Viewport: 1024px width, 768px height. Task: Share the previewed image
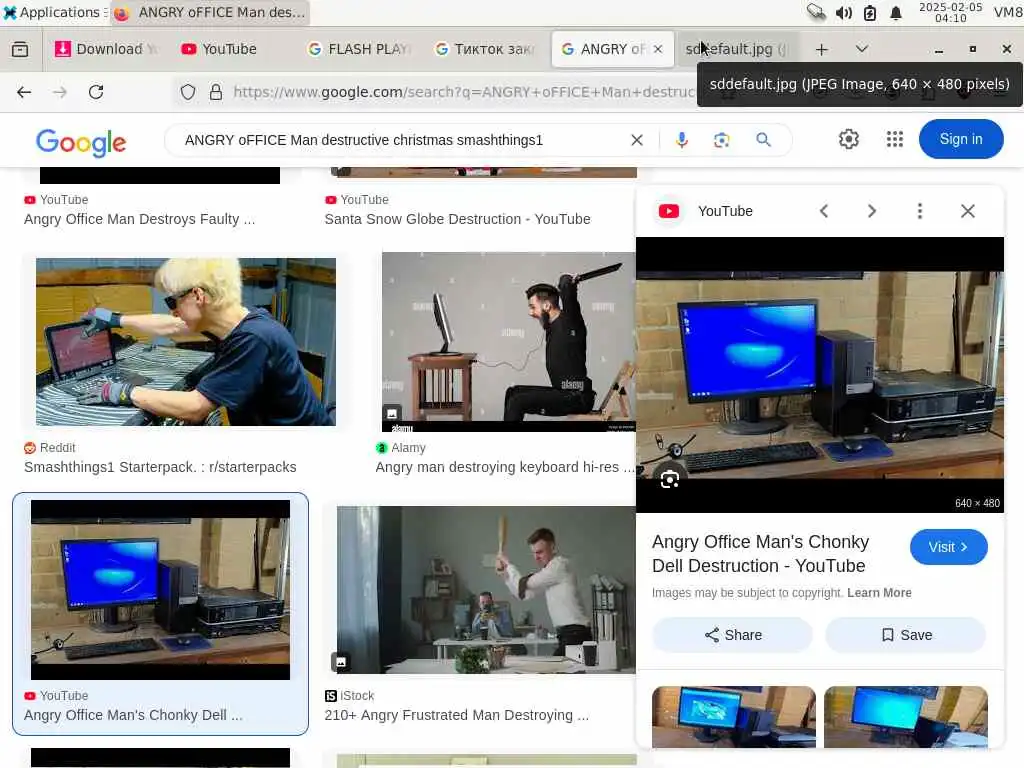point(732,635)
